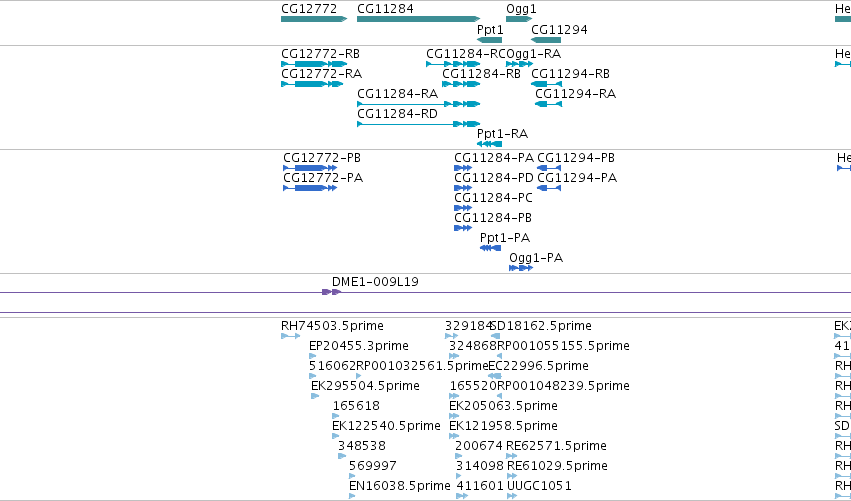
Task: Click transcript CG11284-RD label
Action: [x=397, y=113]
